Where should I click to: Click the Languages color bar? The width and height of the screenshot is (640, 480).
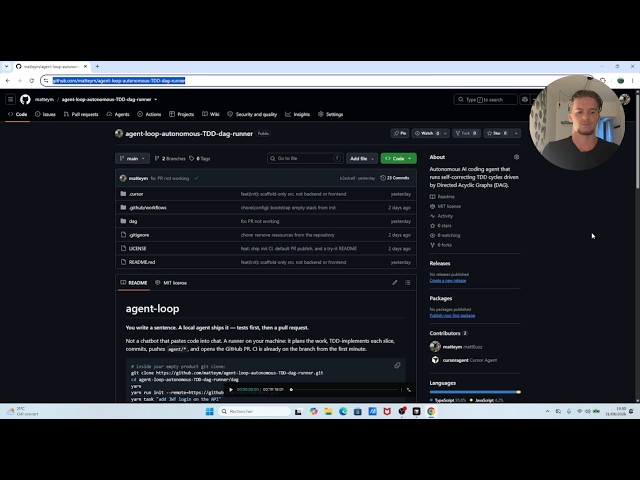pos(475,392)
